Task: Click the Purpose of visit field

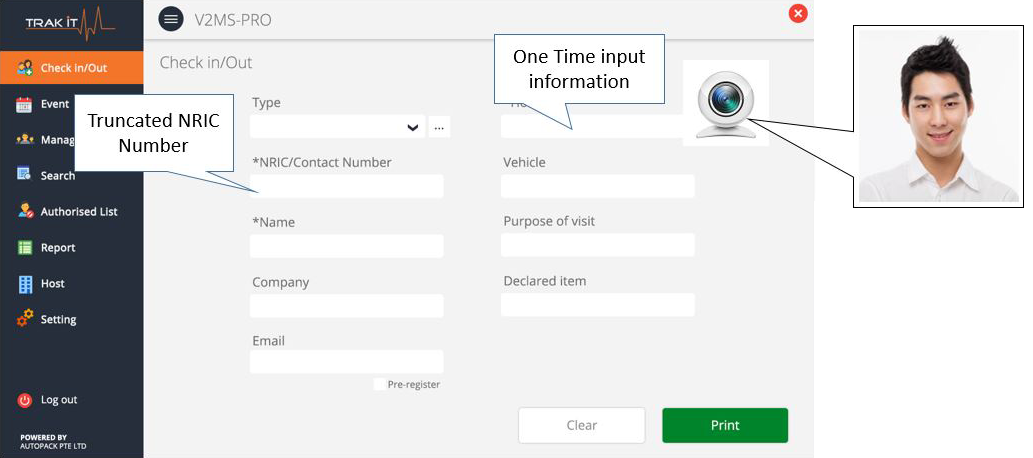Action: (597, 245)
